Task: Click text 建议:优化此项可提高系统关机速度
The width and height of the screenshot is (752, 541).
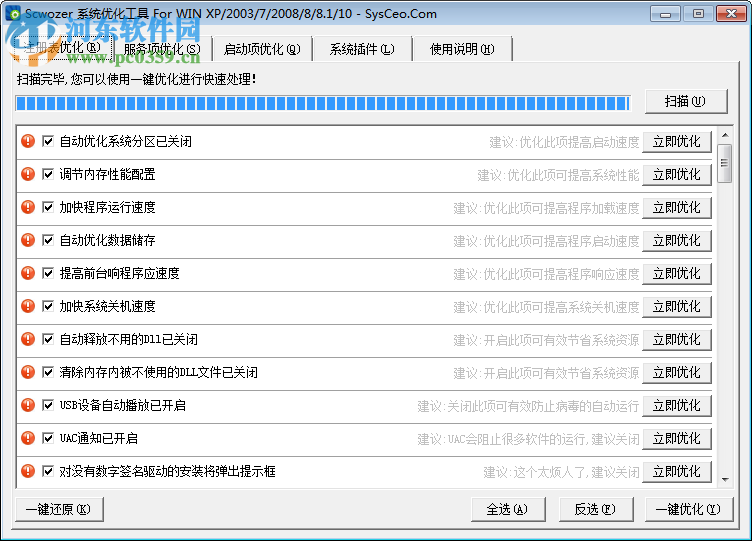Action: pos(546,307)
